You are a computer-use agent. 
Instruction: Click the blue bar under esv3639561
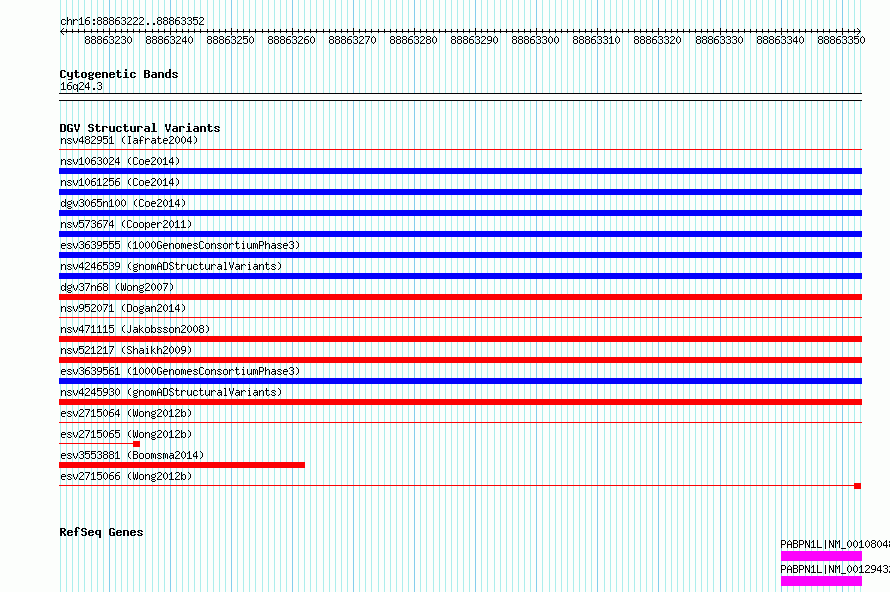tap(460, 381)
